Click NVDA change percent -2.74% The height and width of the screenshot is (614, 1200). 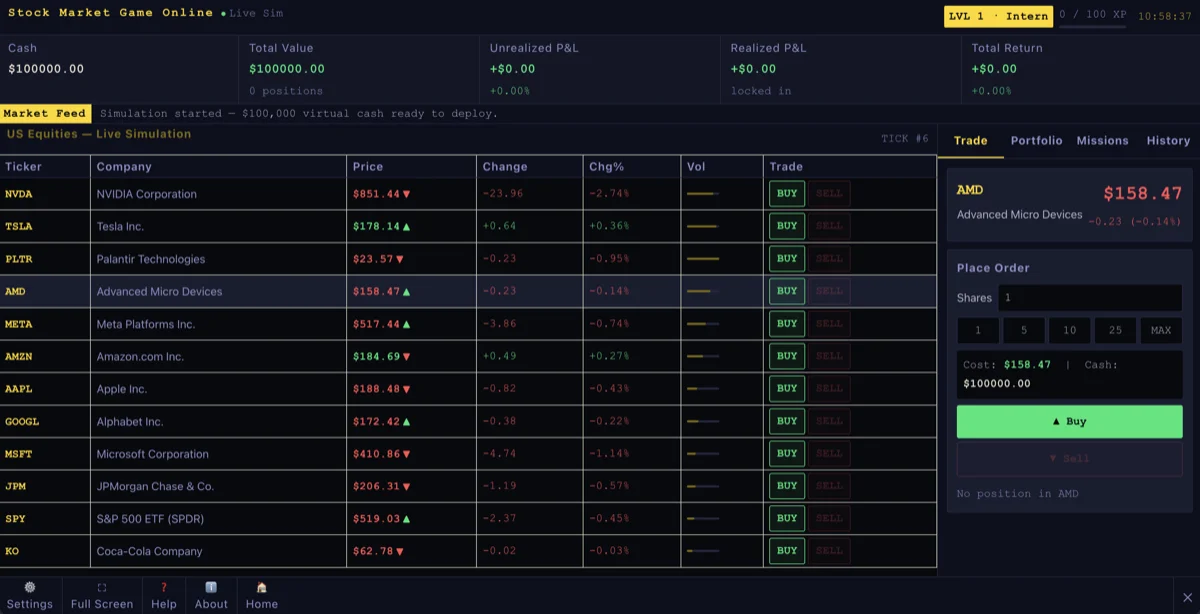point(609,194)
